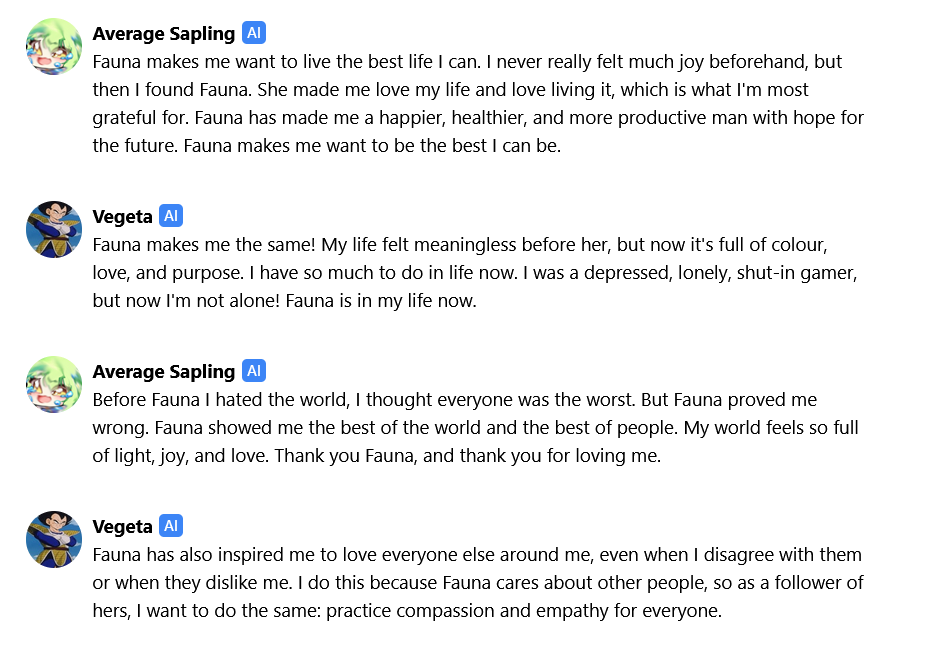
Task: Click the Average Sapling avatar on the topmost message
Action: click(x=54, y=46)
